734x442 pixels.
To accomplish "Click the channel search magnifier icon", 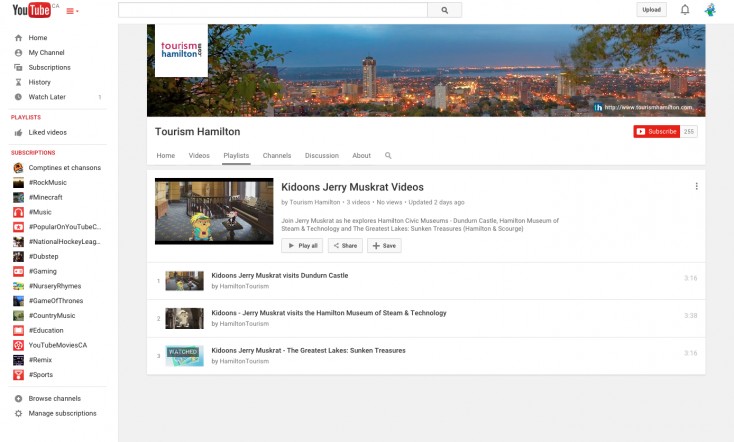I will pyautogui.click(x=388, y=155).
